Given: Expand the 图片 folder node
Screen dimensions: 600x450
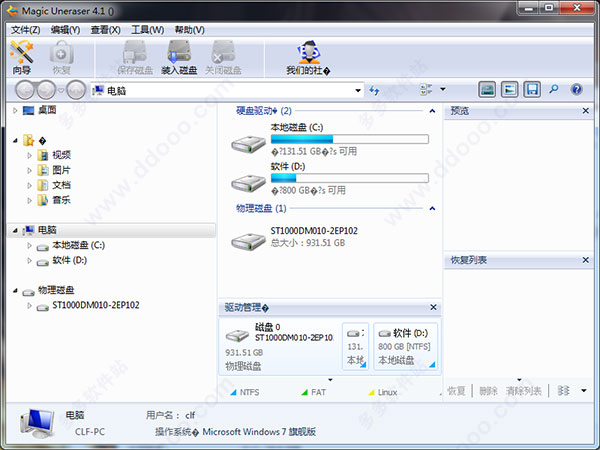Looking at the screenshot, I should [29, 170].
